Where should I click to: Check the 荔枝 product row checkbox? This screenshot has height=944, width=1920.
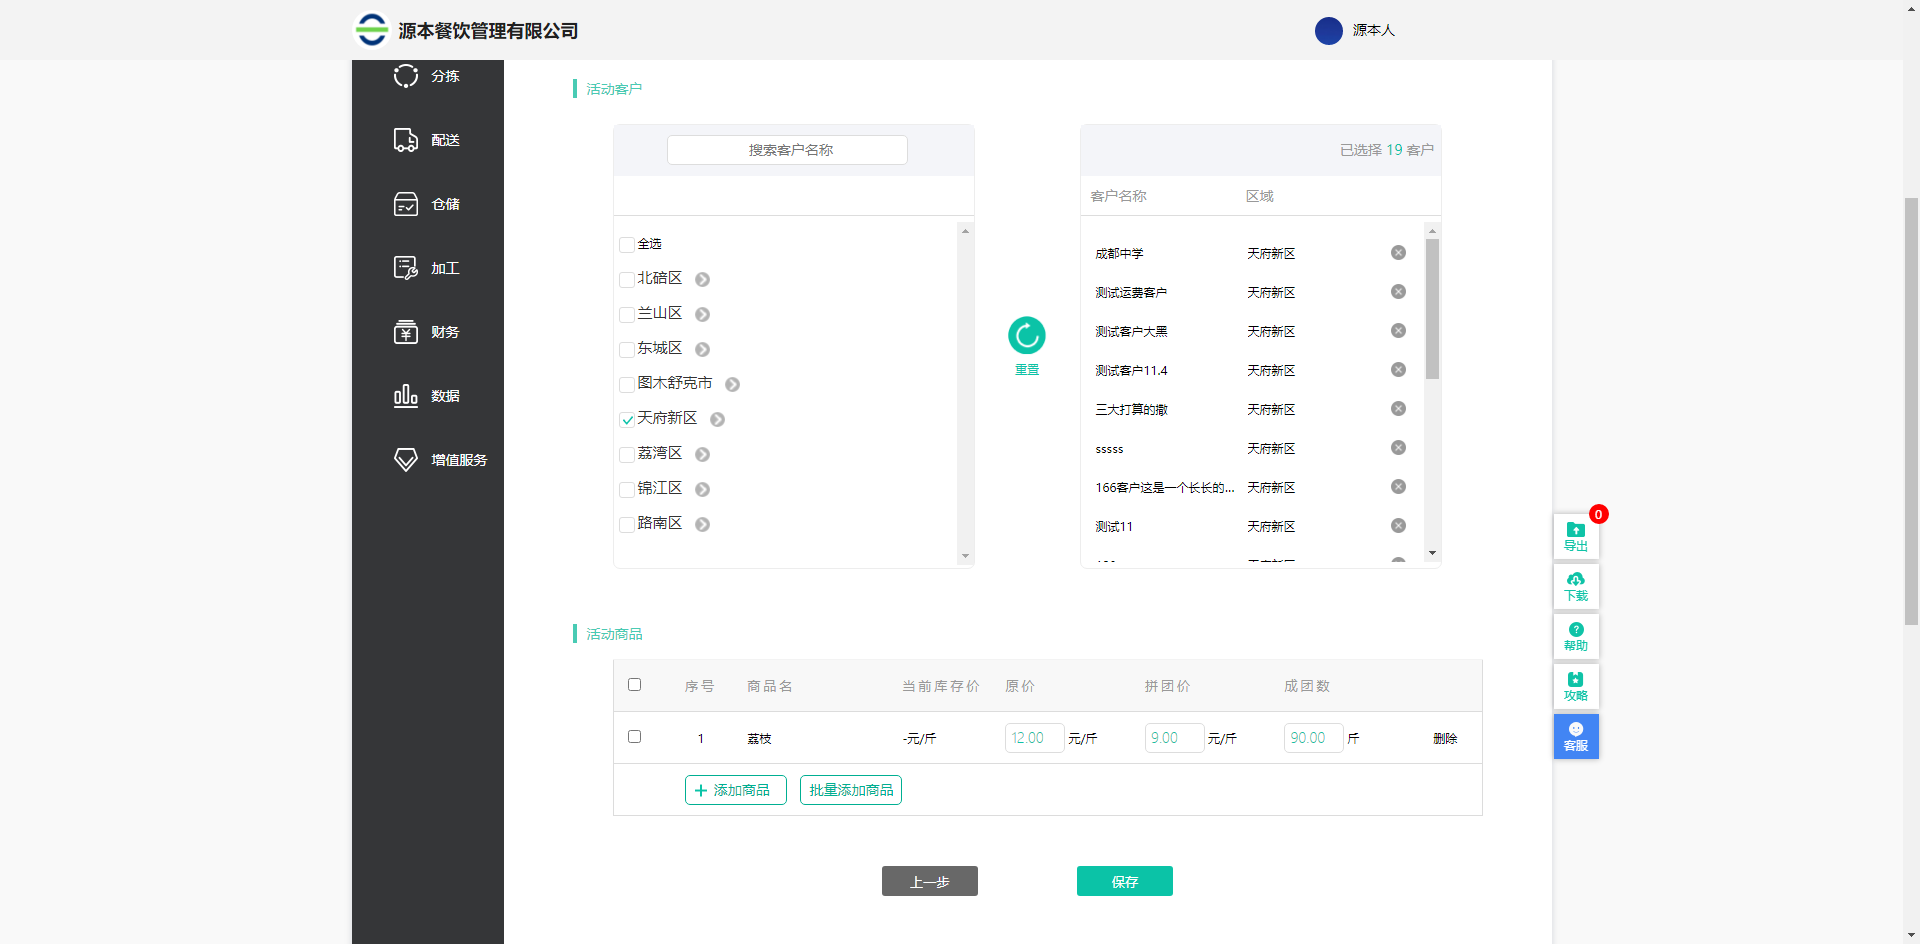pyautogui.click(x=635, y=737)
